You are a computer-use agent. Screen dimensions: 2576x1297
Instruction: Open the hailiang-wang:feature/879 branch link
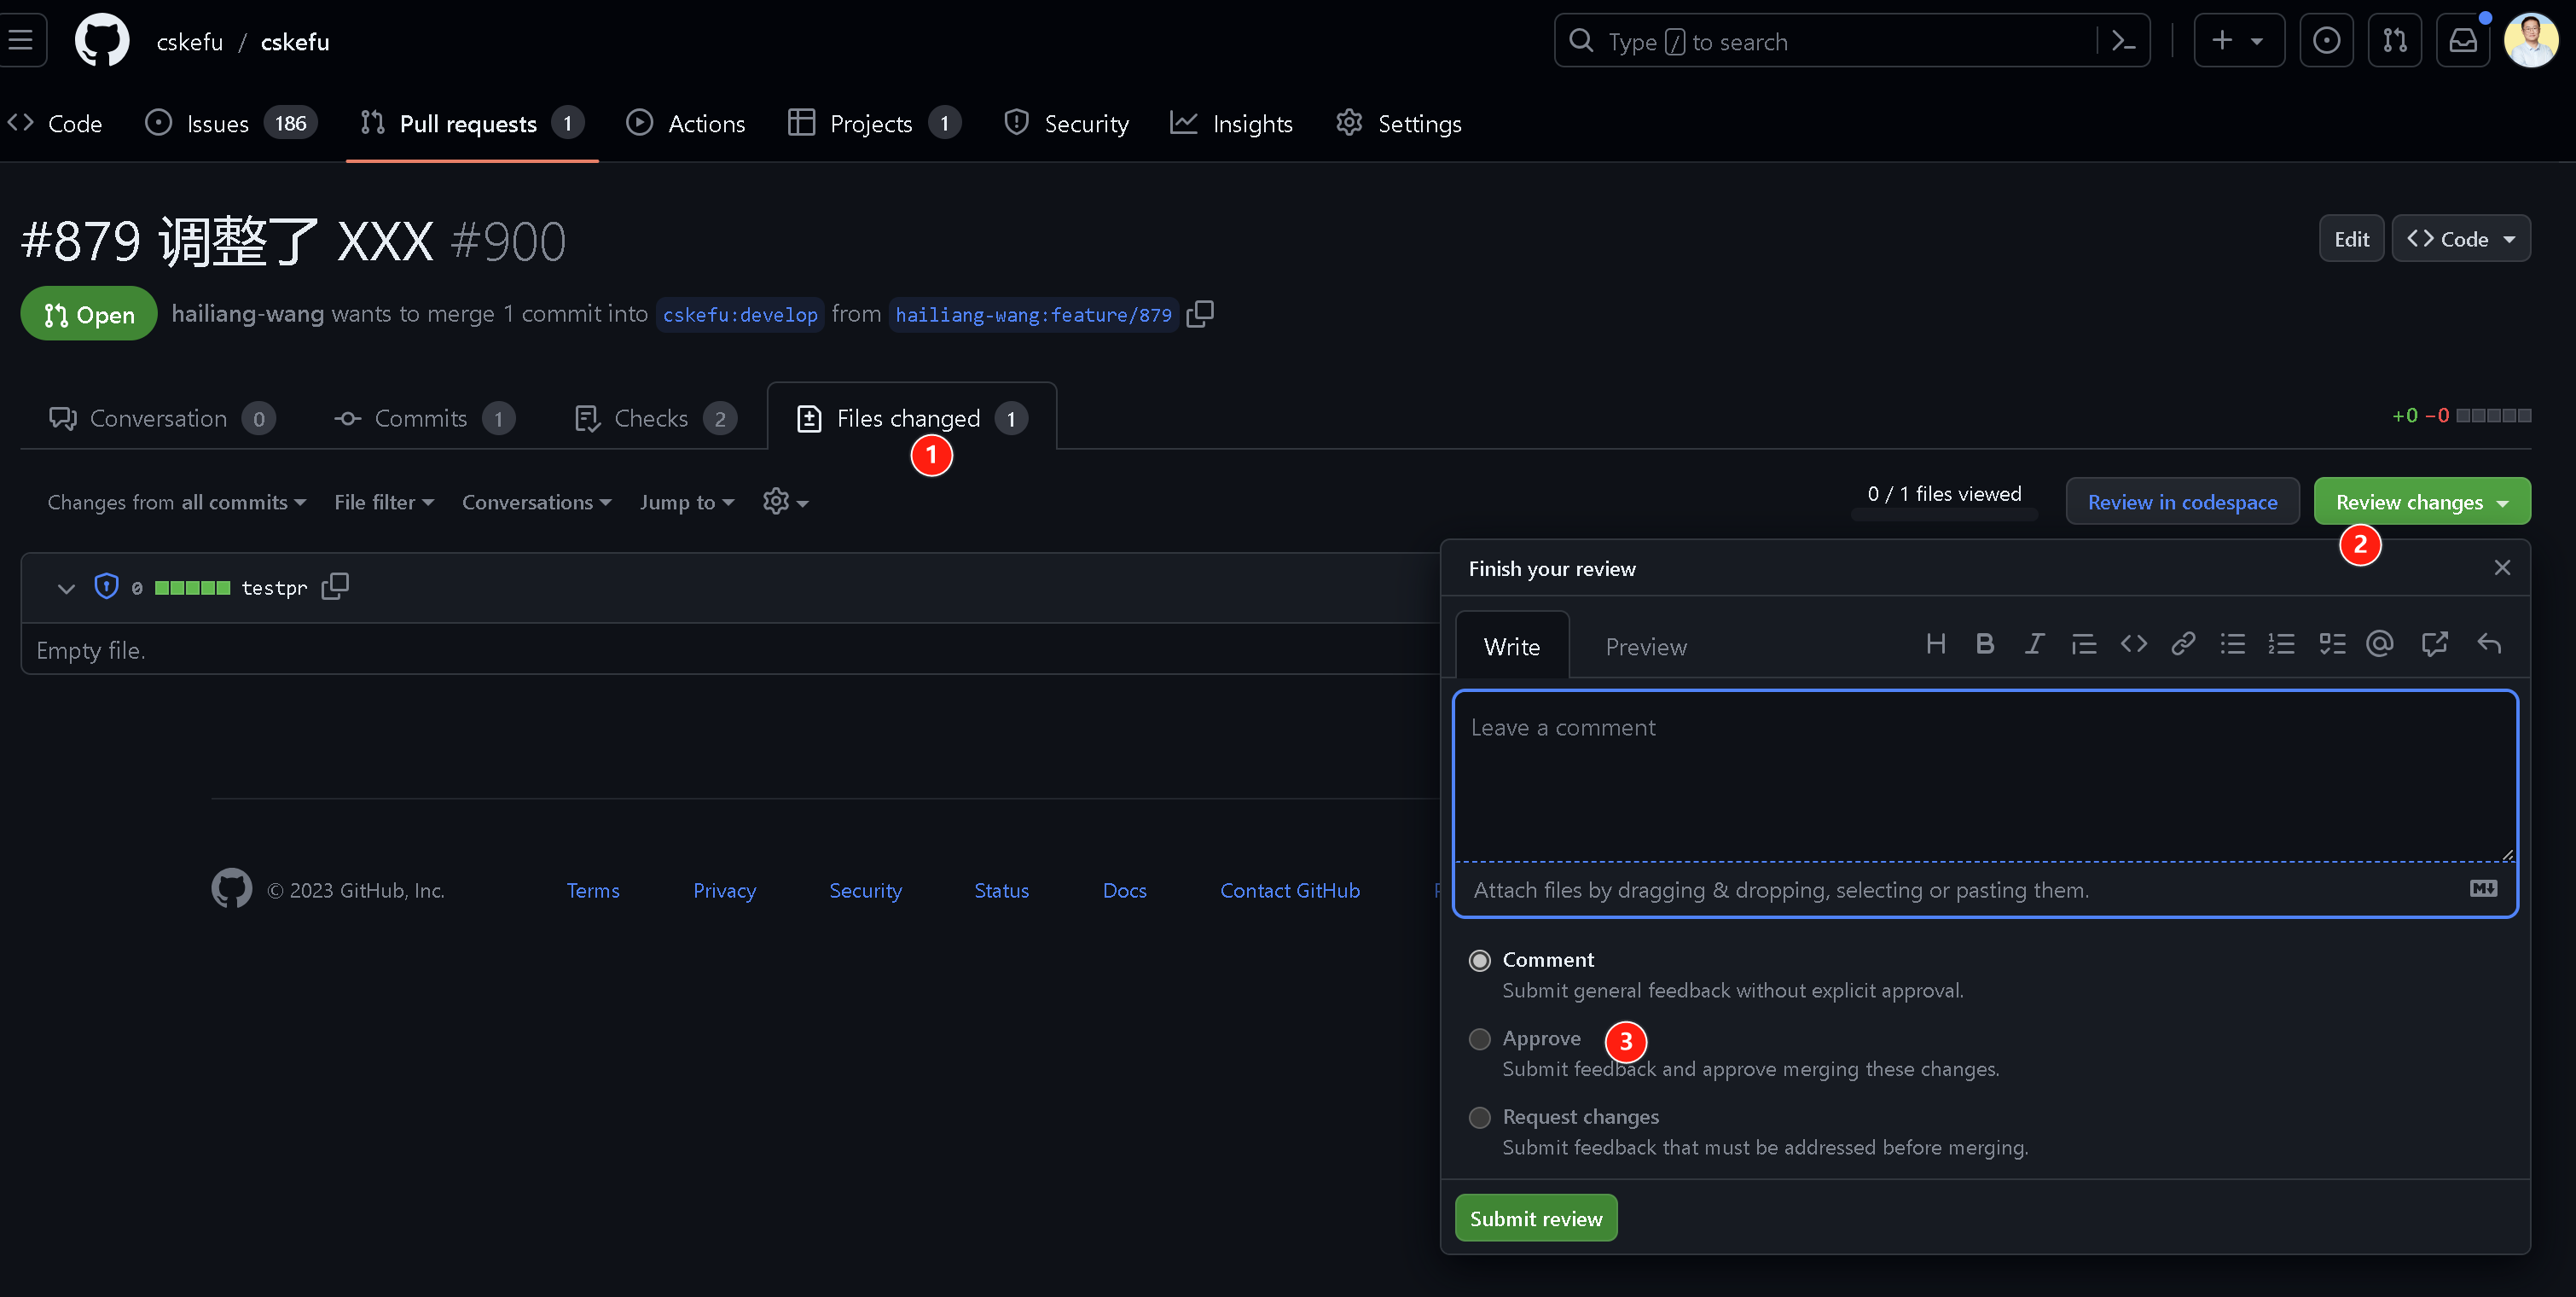tap(1033, 314)
